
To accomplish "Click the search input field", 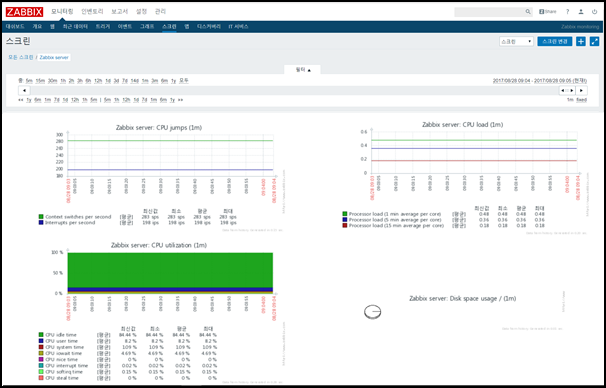I will coord(489,12).
